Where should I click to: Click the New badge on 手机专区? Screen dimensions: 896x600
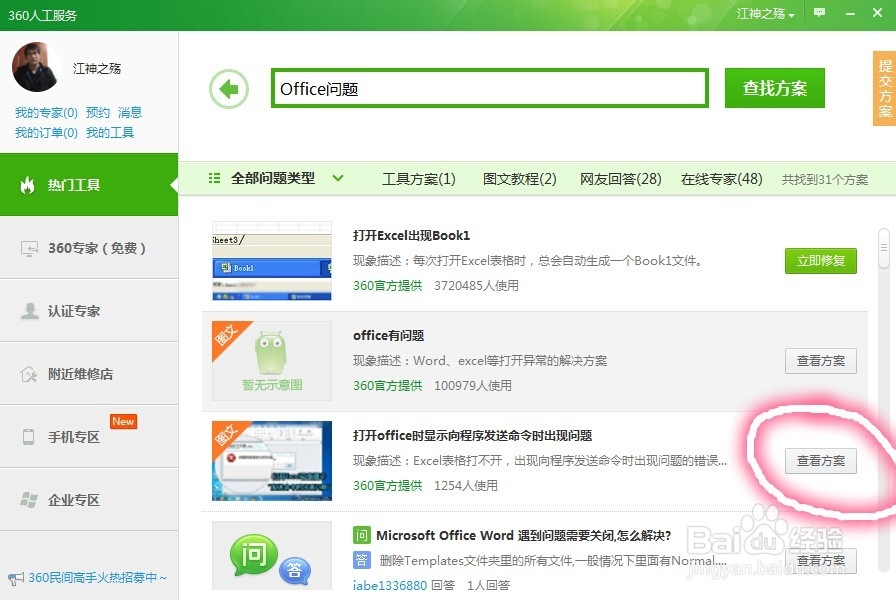[x=123, y=421]
